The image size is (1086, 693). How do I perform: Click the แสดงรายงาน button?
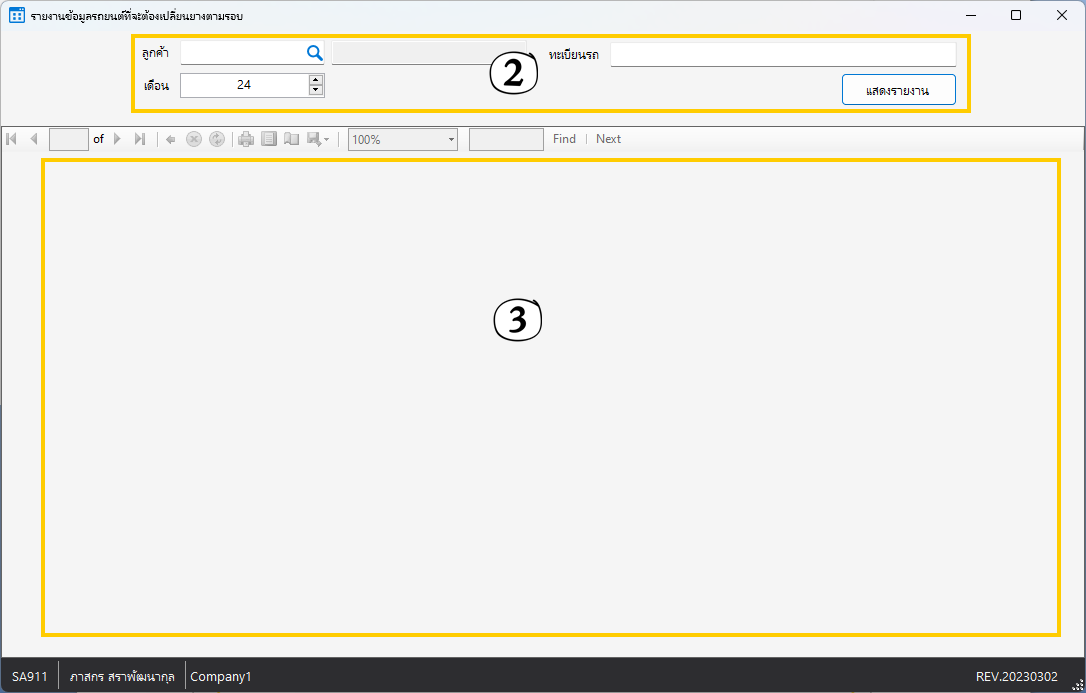click(x=898, y=90)
